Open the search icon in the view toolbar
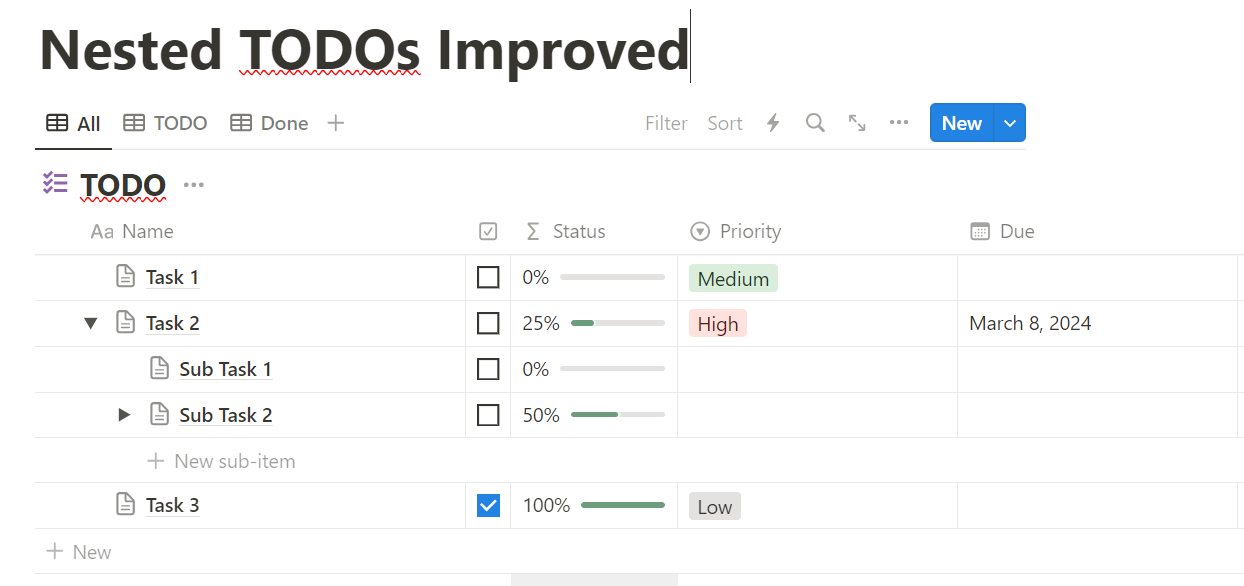Screen dimensions: 1244x586 814,122
